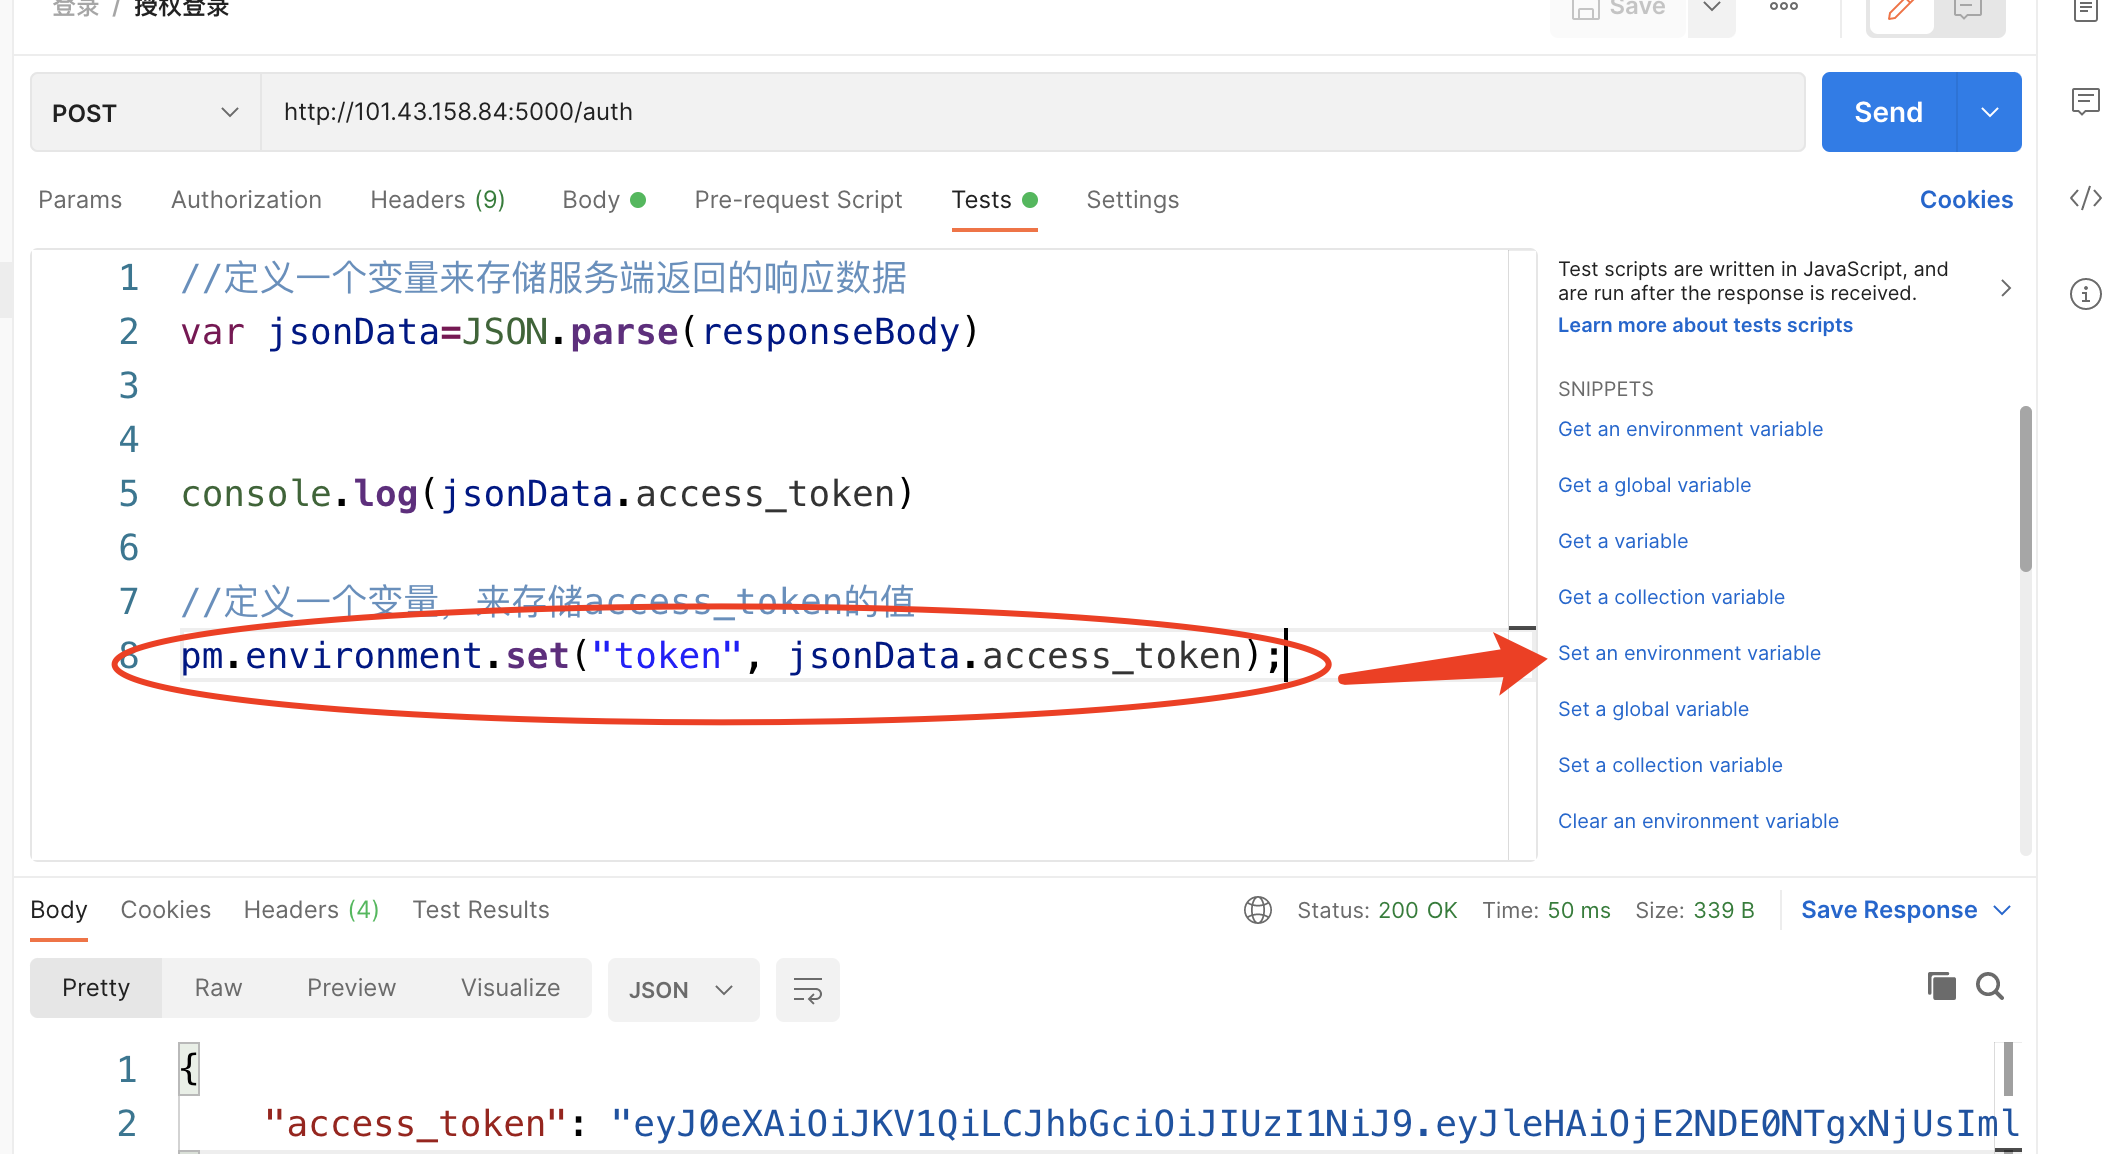Toggle the line wrap icon
This screenshot has height=1154, width=2118.
coord(807,990)
